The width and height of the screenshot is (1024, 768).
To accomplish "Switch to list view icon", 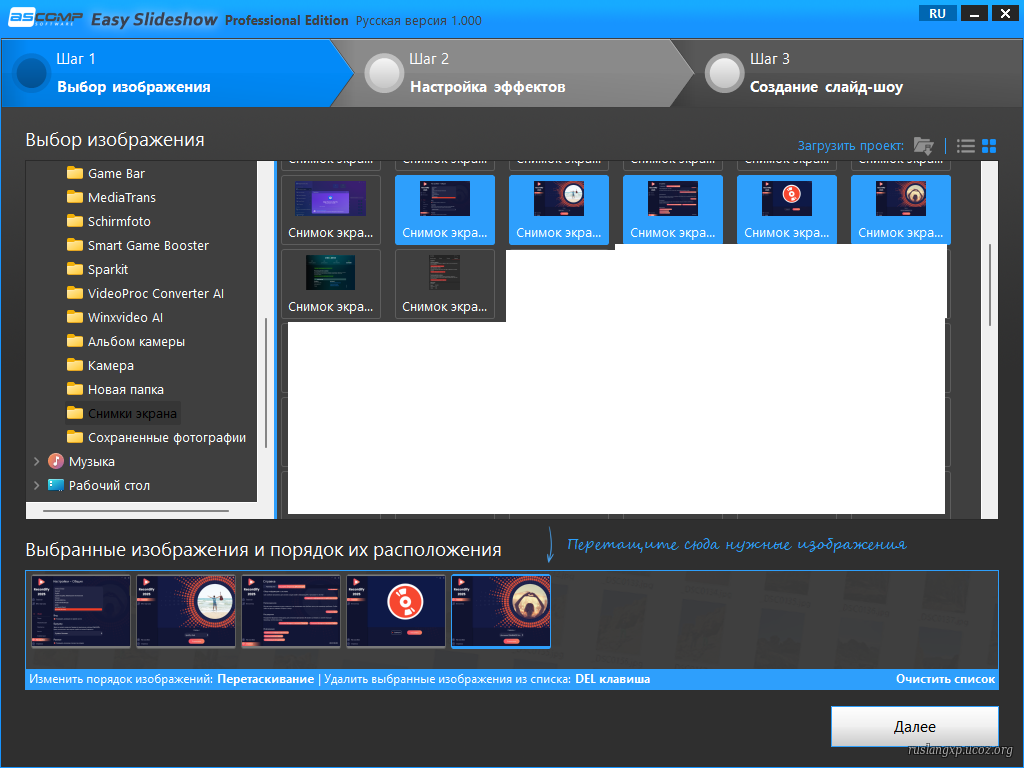I will pyautogui.click(x=965, y=146).
